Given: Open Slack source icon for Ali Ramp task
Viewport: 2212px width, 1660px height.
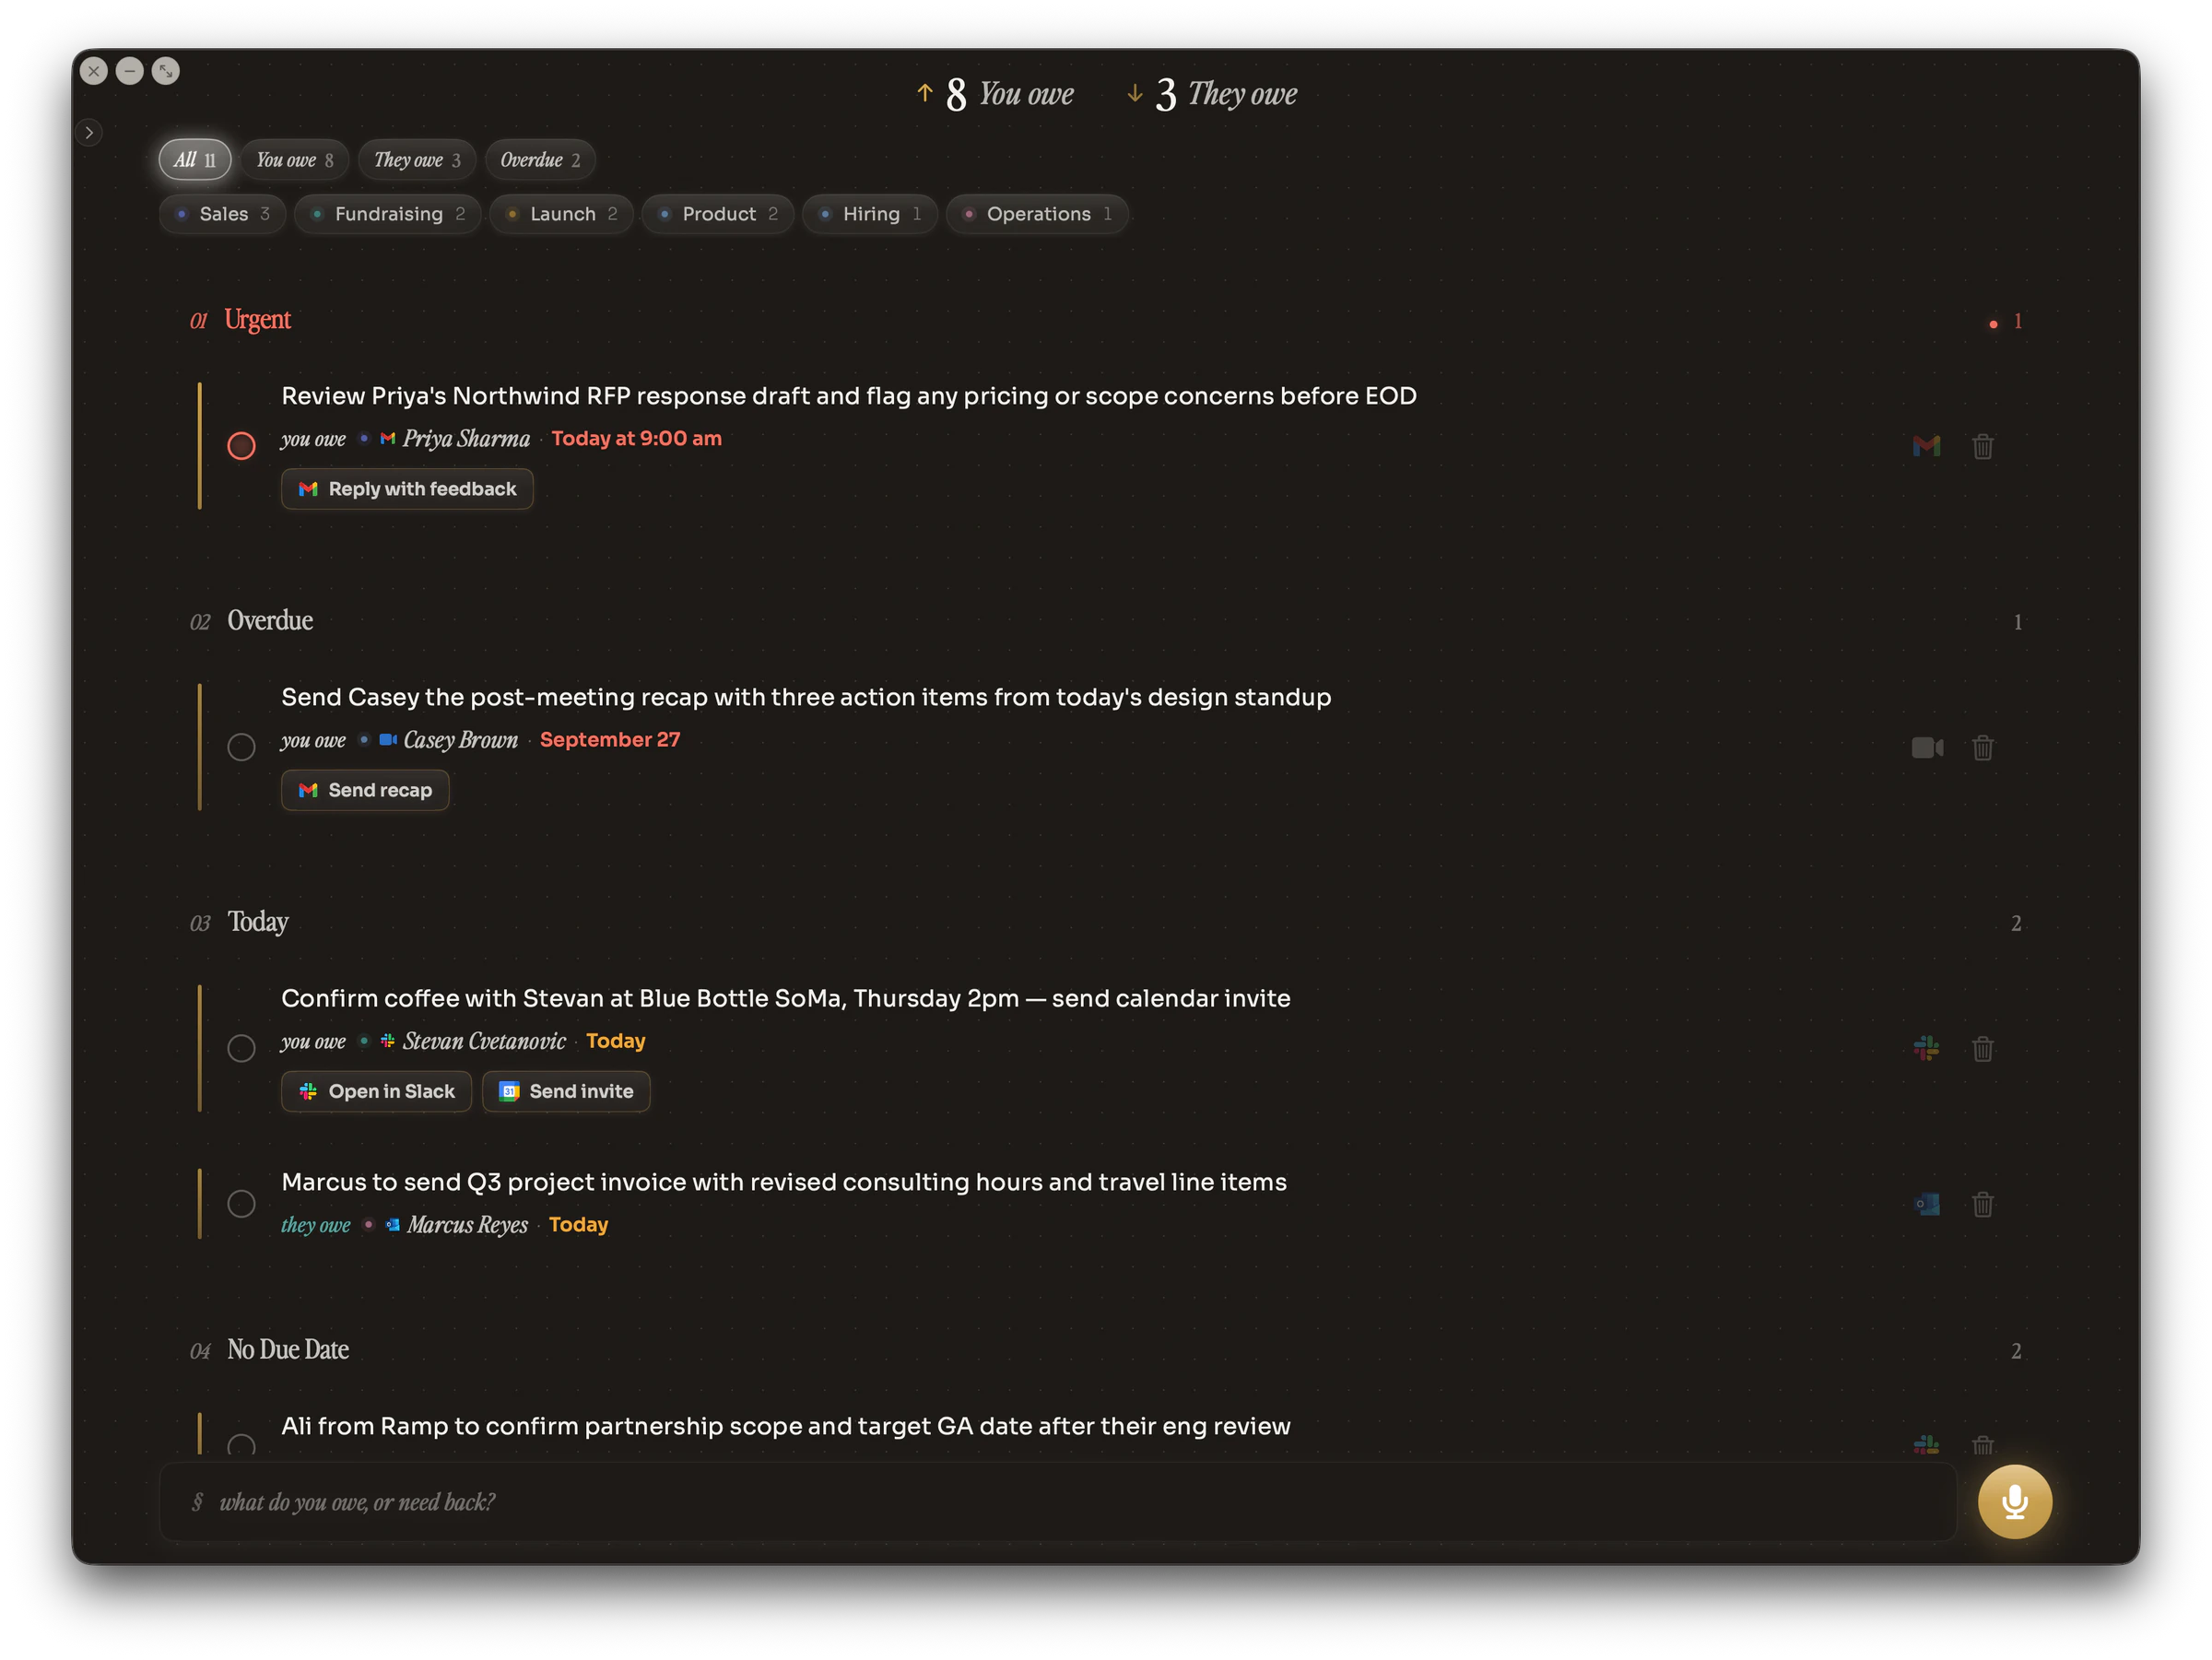Looking at the screenshot, I should (1926, 1444).
